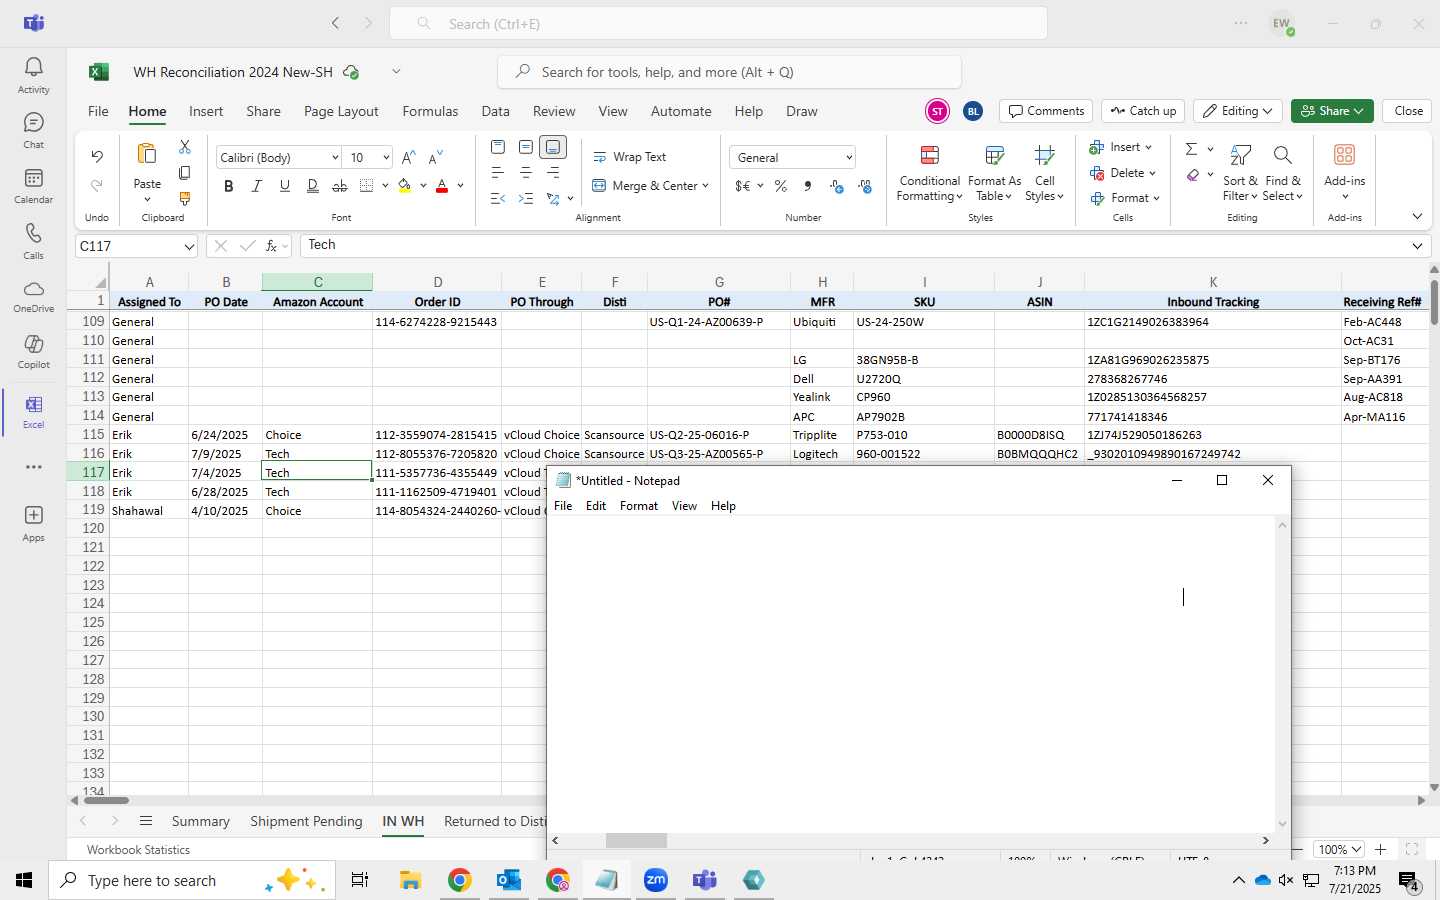Click the Cut scissors icon
This screenshot has height=900, width=1440.
[185, 147]
